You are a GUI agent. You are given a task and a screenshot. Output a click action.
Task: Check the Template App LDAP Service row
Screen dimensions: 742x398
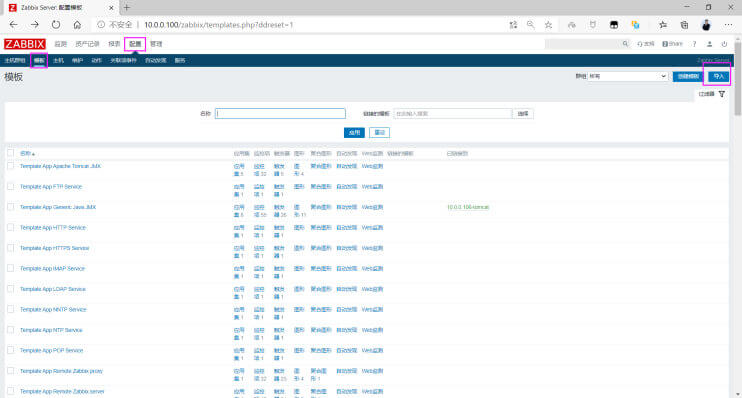pos(10,289)
